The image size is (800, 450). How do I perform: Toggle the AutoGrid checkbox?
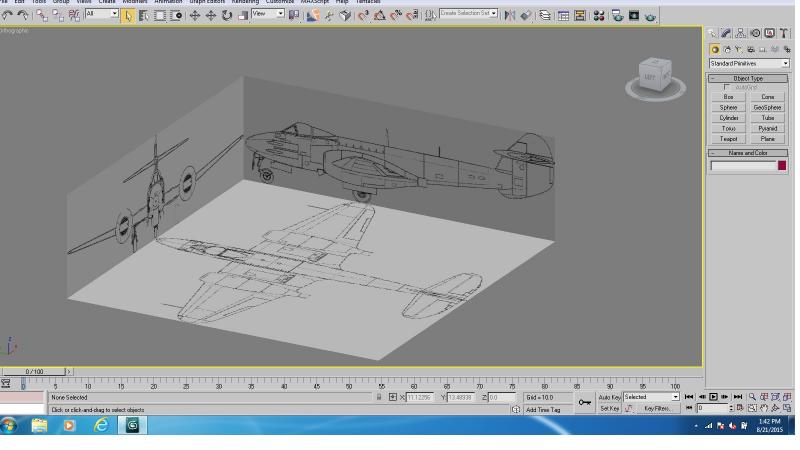tap(727, 87)
